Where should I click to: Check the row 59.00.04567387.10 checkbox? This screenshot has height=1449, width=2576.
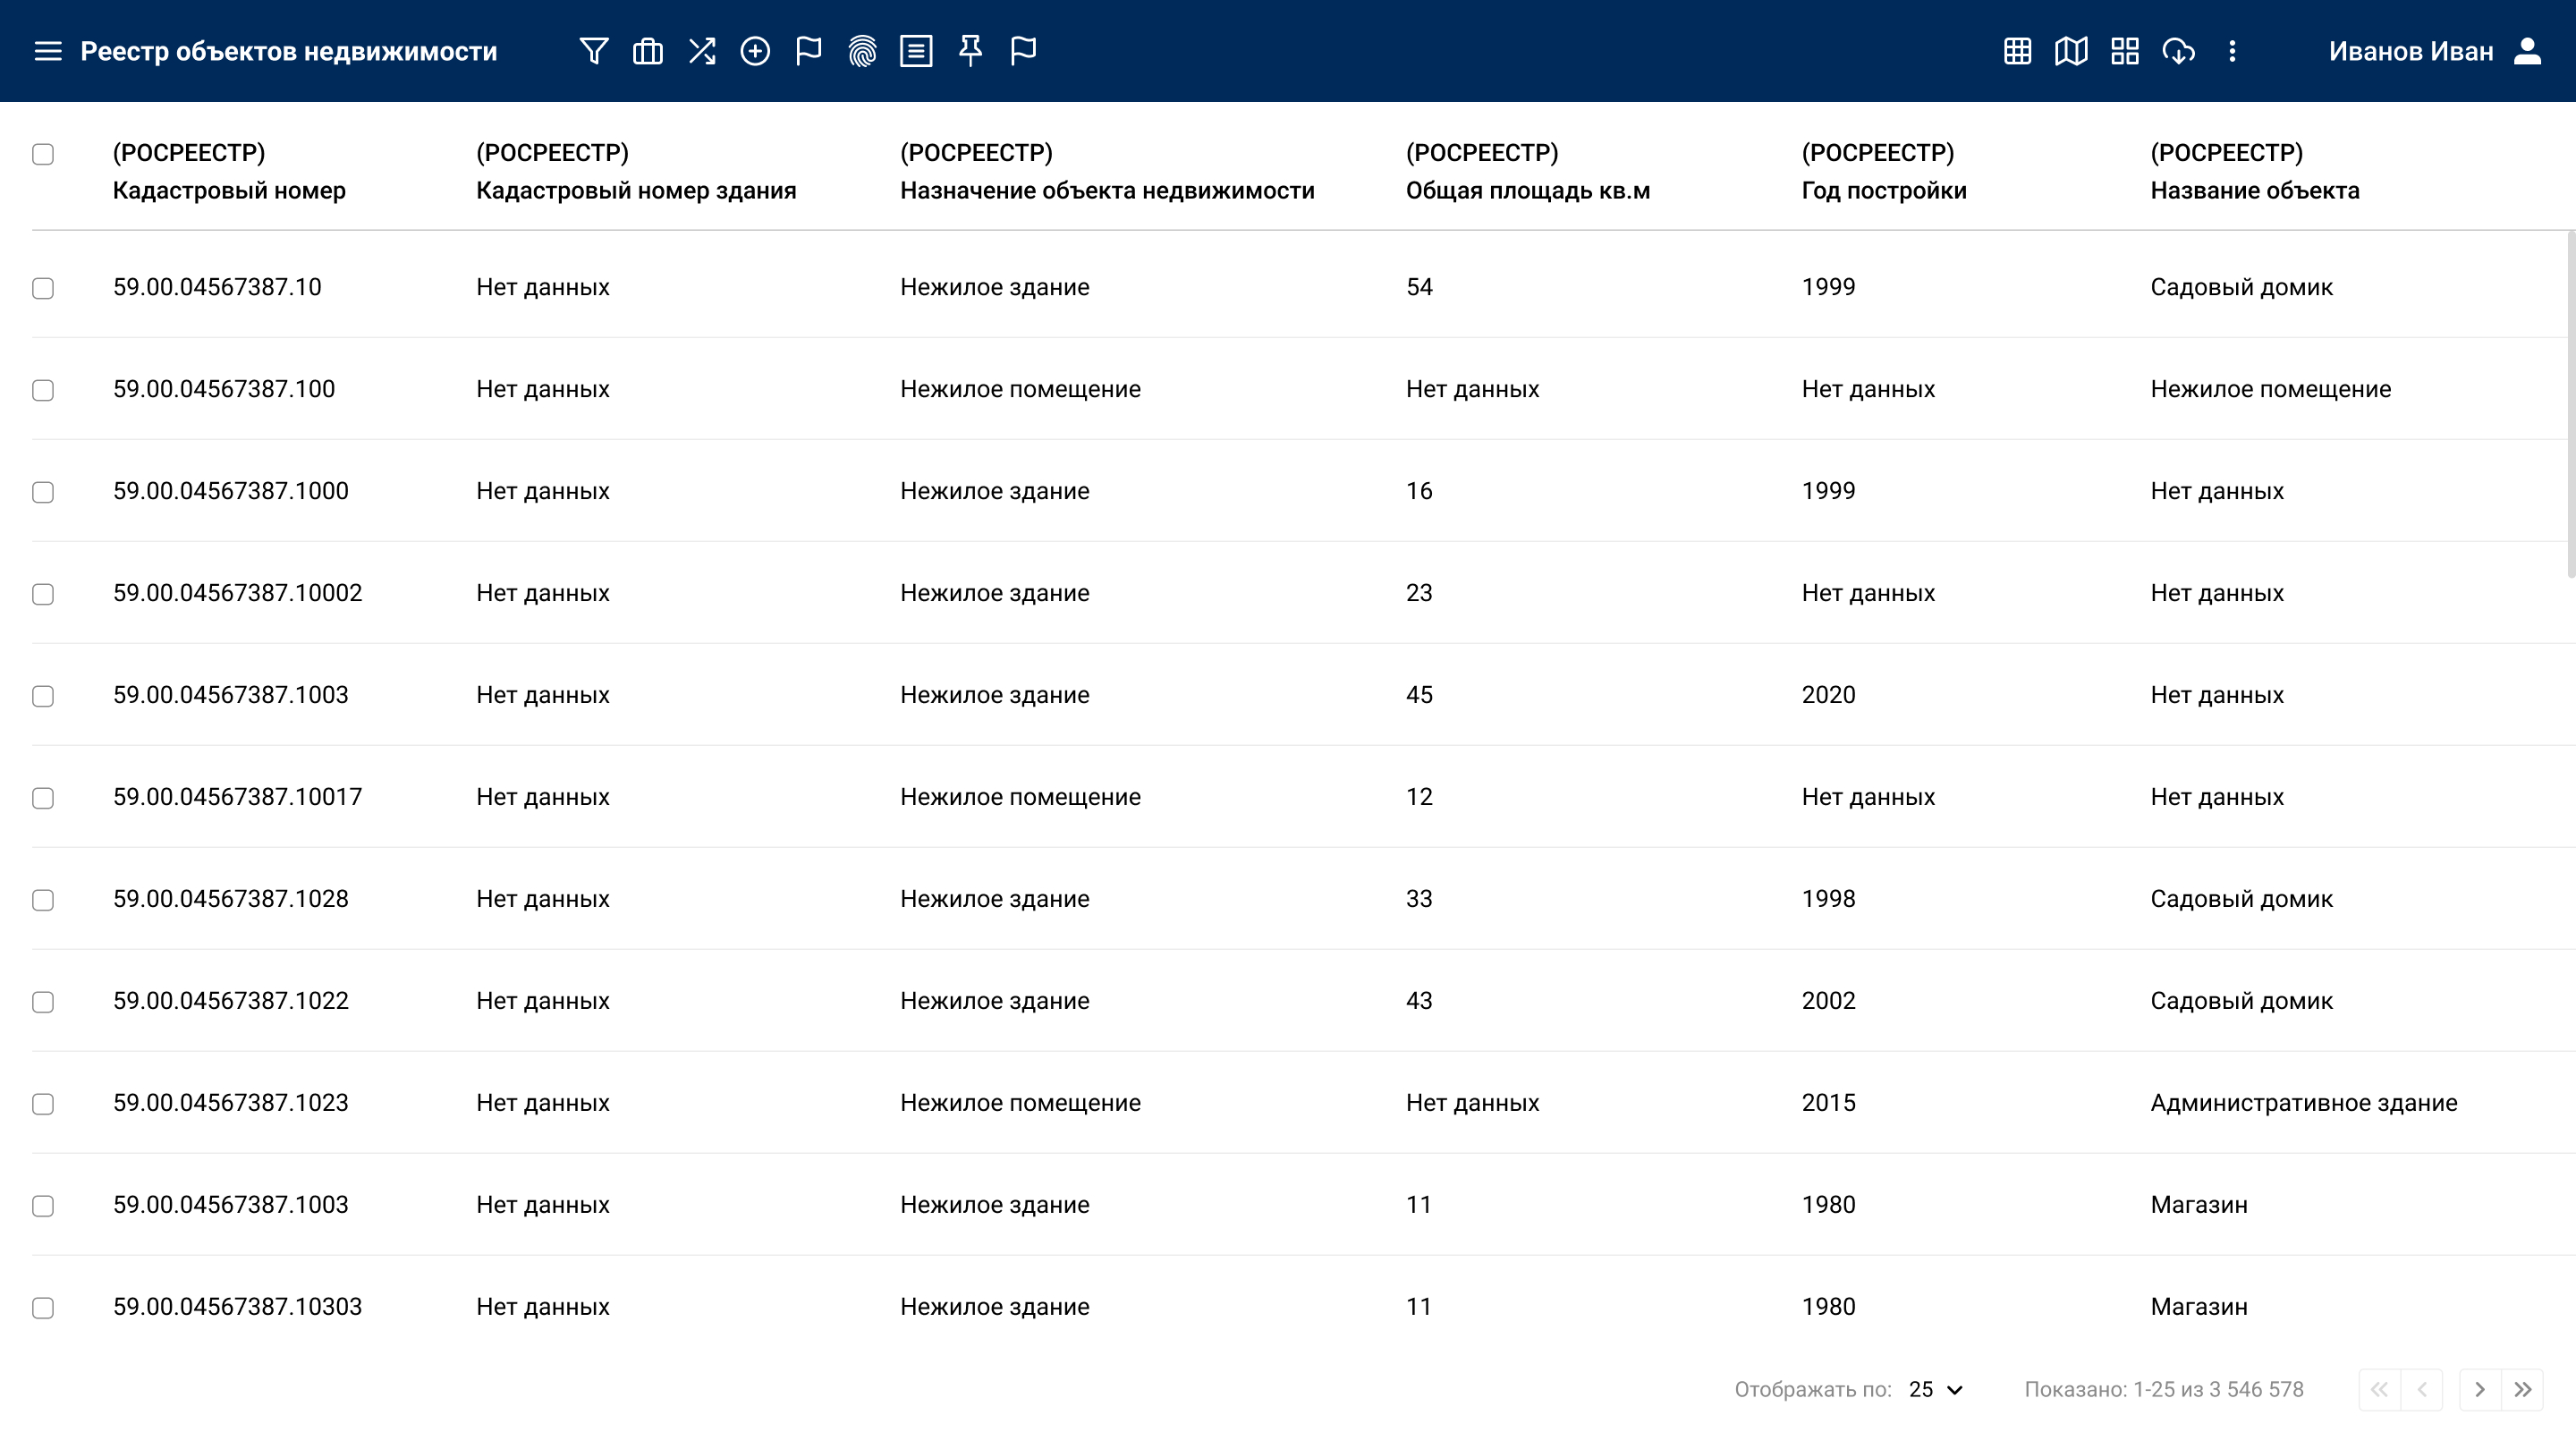pyautogui.click(x=43, y=288)
